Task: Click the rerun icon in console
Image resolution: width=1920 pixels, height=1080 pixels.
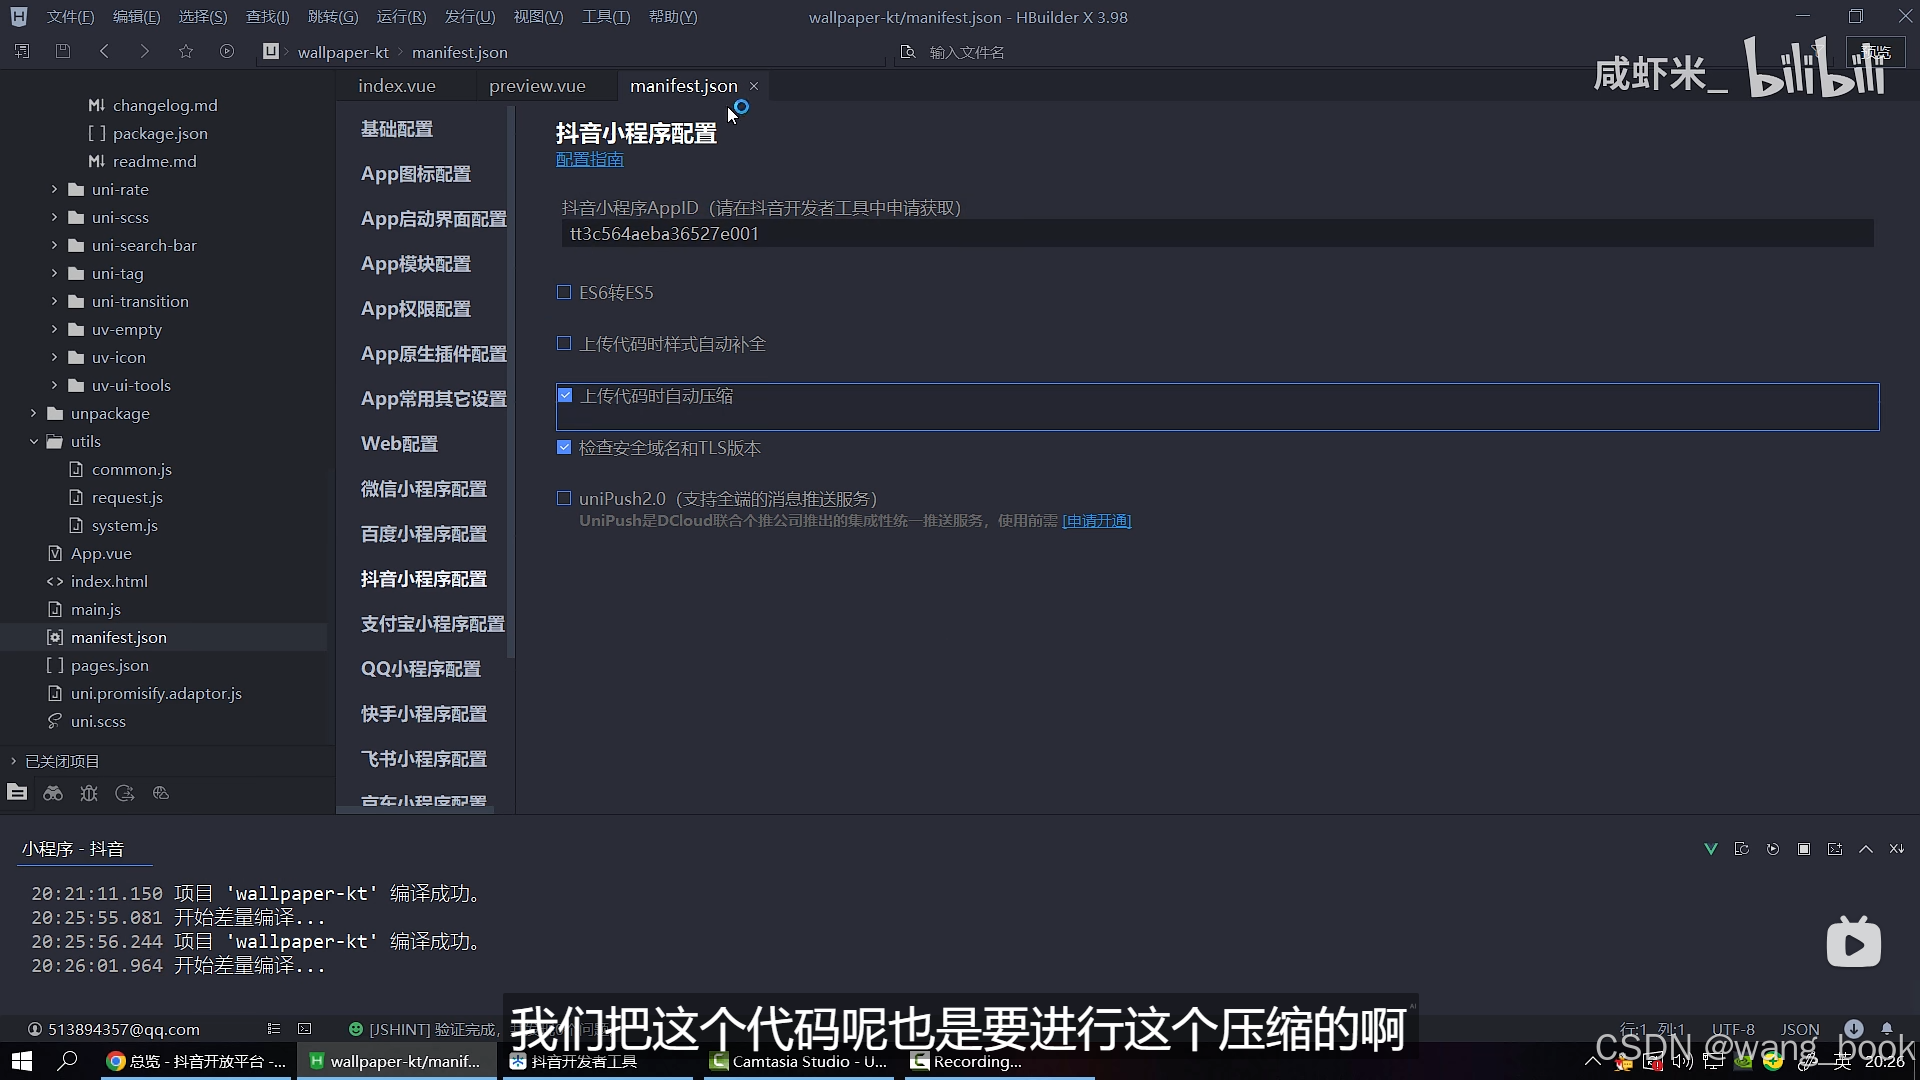Action: (1773, 849)
